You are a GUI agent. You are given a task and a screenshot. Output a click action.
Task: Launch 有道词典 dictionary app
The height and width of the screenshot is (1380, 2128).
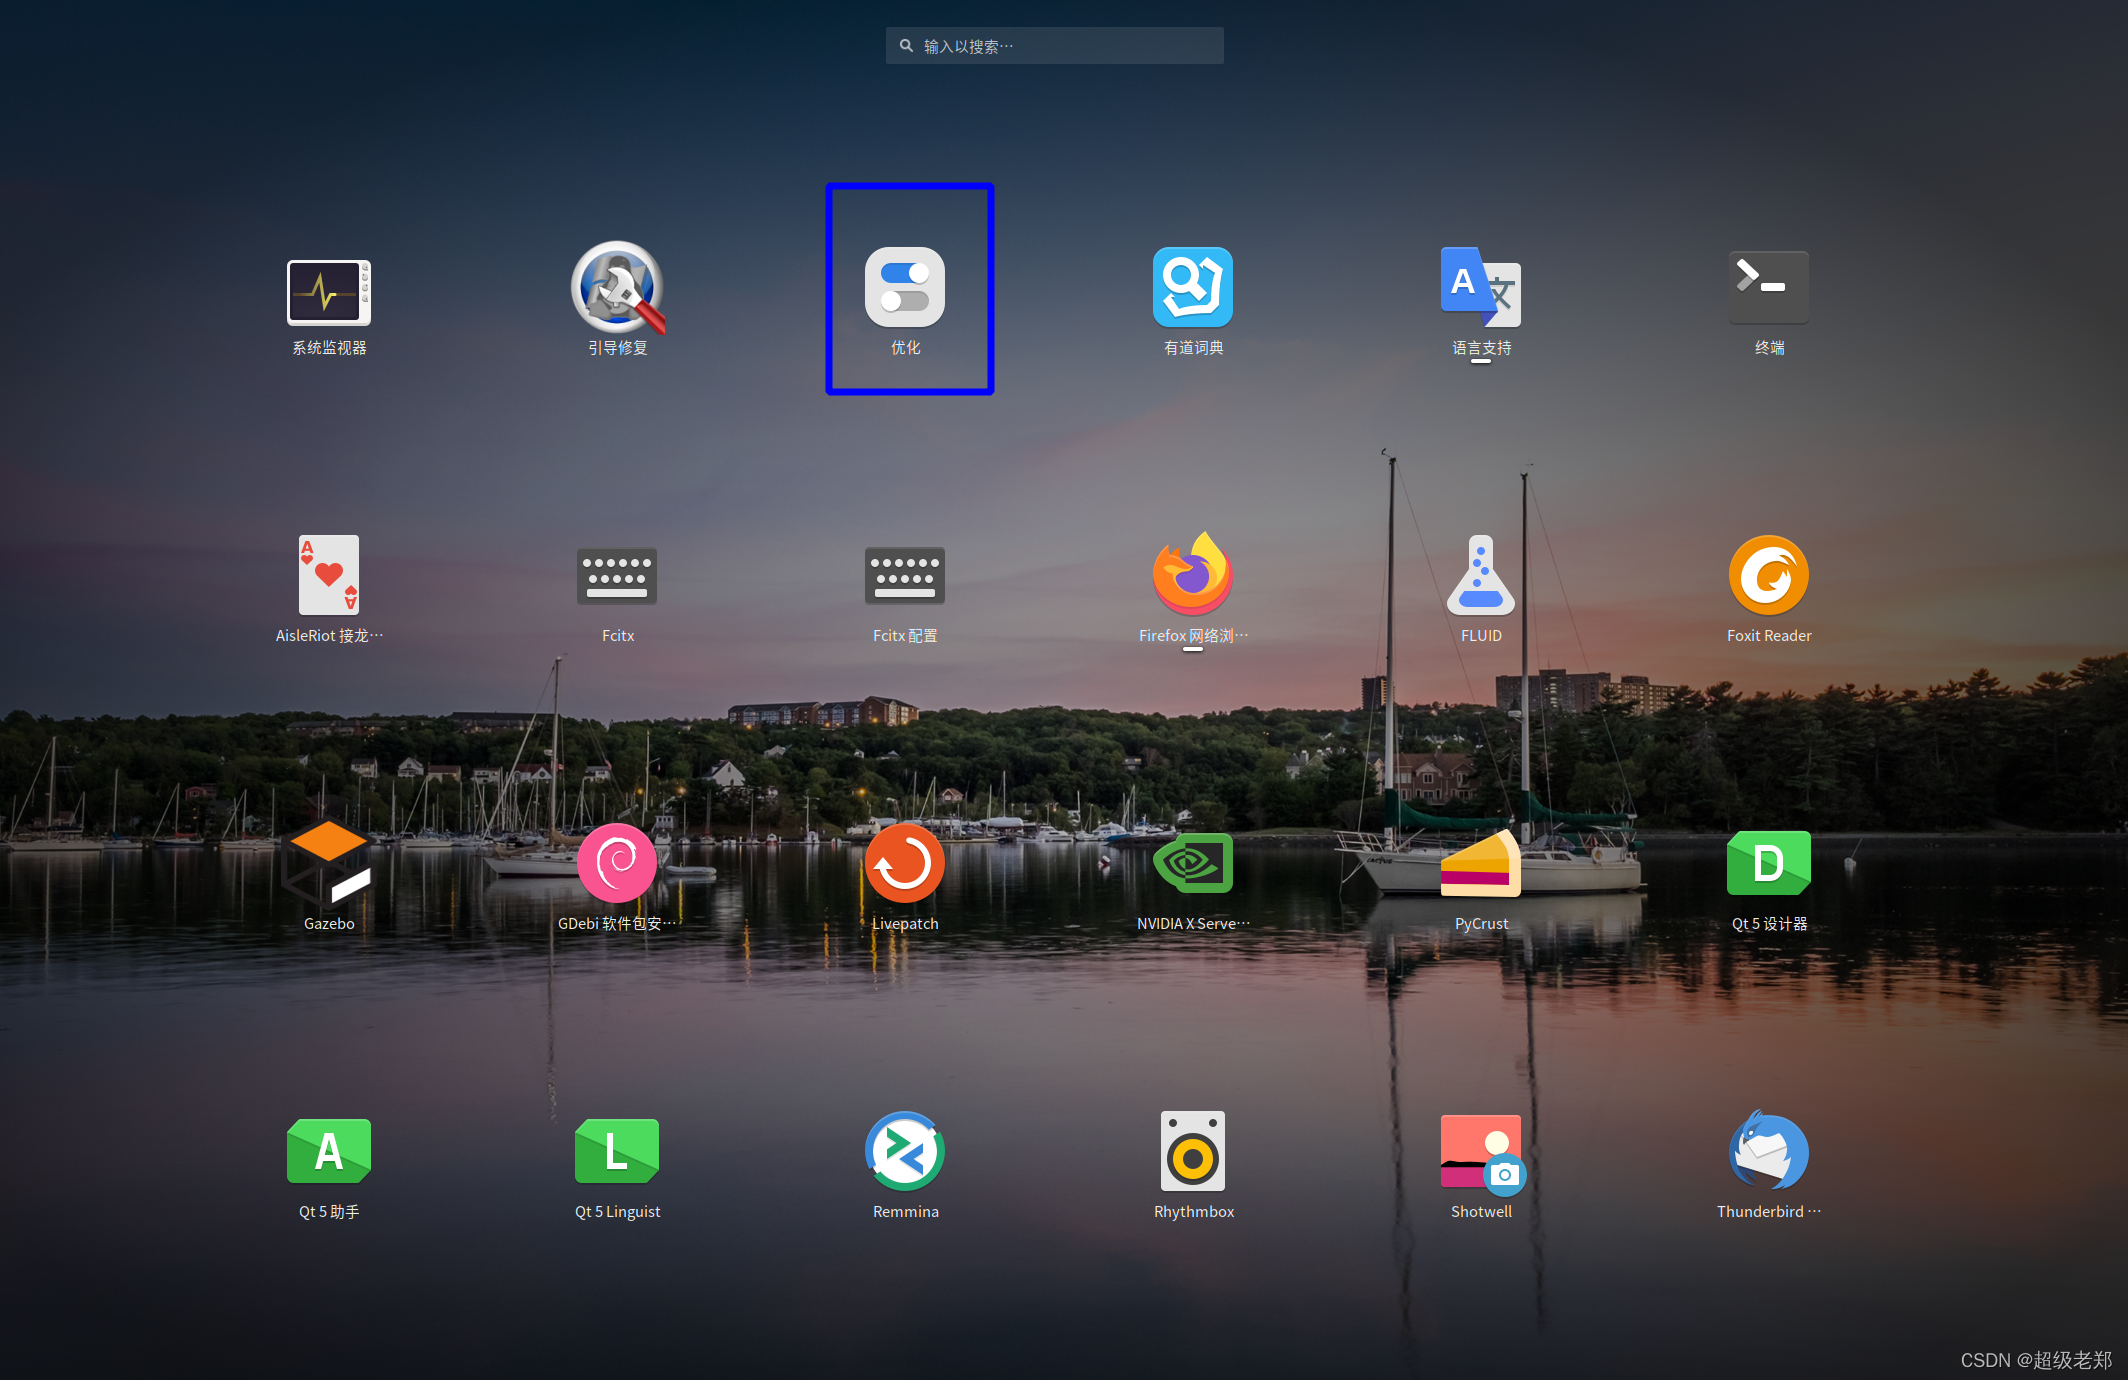(1193, 288)
